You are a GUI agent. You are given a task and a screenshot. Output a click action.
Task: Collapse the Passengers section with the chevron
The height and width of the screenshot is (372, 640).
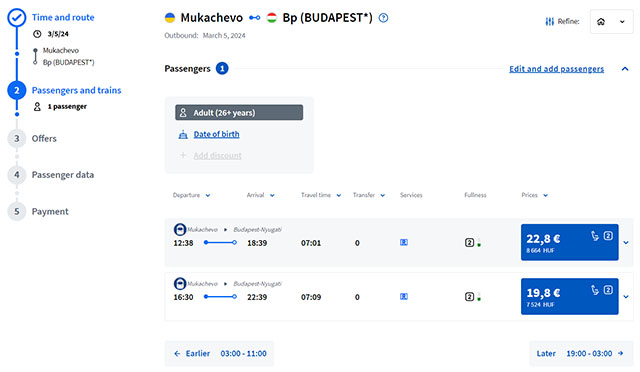(x=625, y=69)
